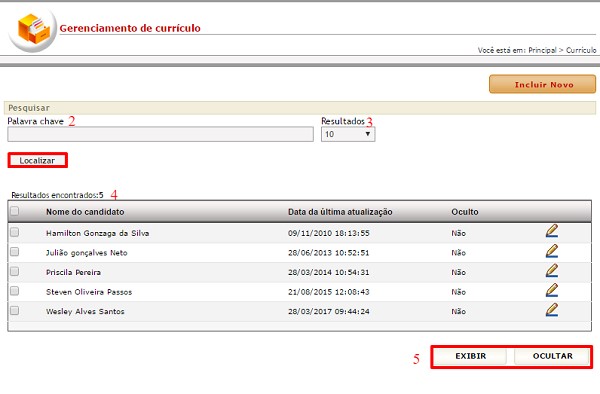The image size is (600, 394).
Task: Click the date 09/11/2010 18:13:55
Action: [x=329, y=233]
